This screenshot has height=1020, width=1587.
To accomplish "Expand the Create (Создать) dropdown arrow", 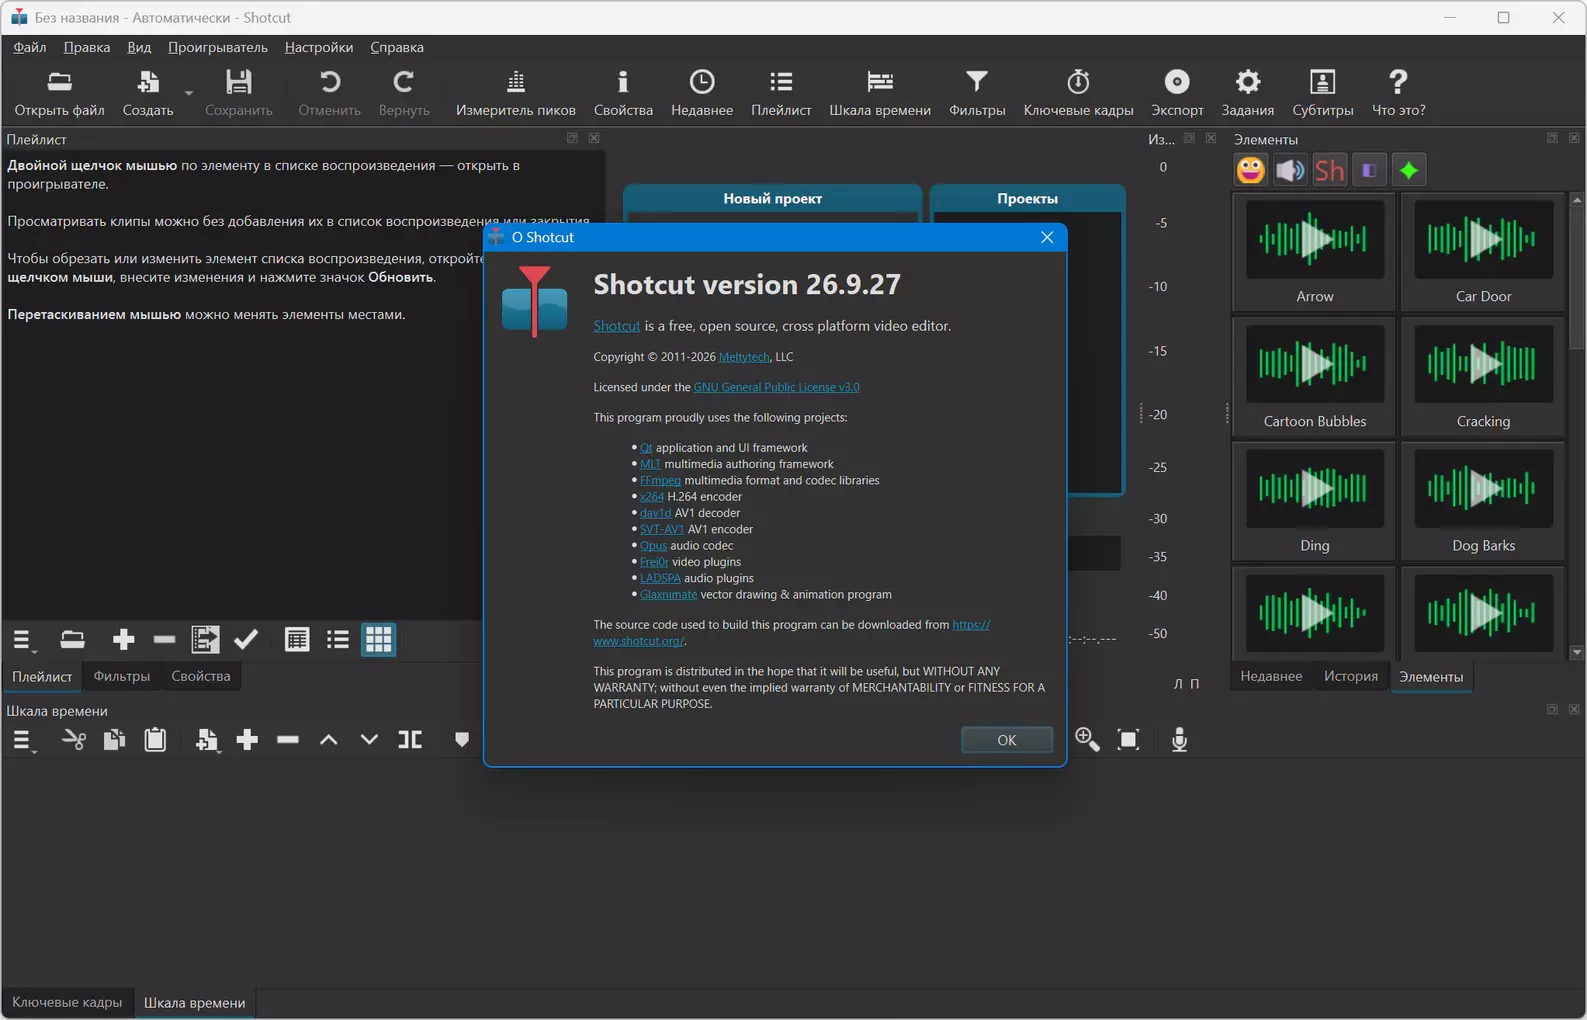I will [189, 93].
